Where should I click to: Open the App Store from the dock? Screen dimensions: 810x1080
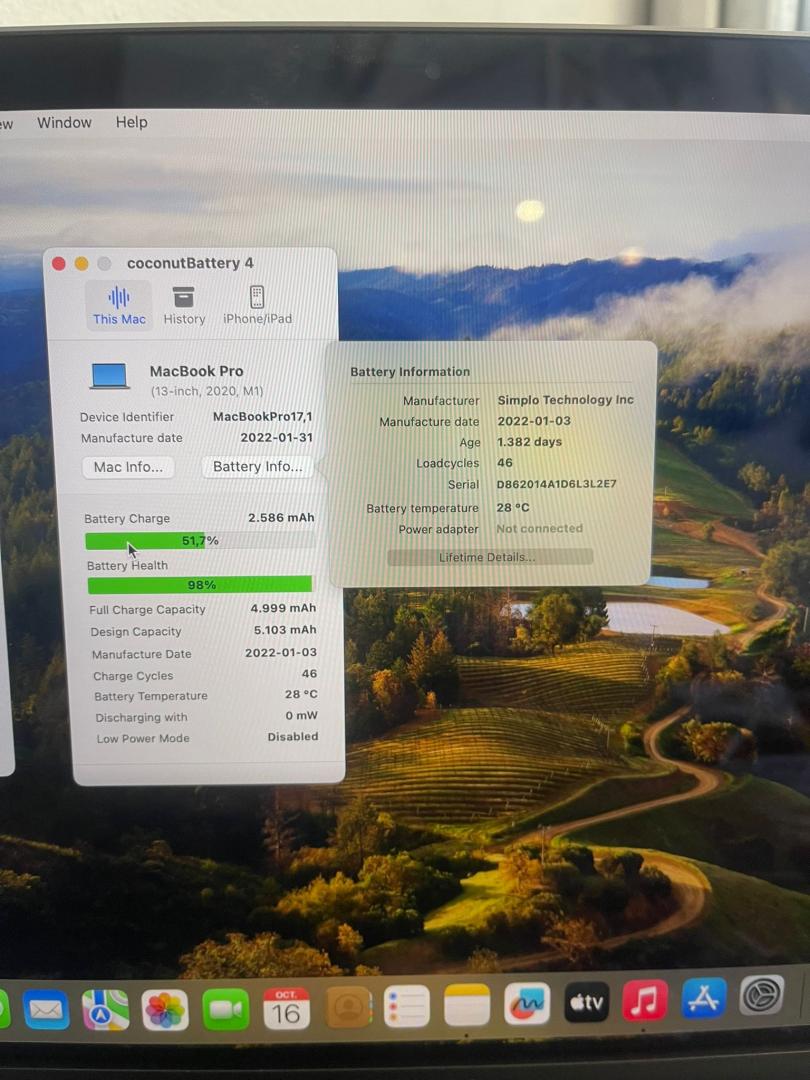704,998
